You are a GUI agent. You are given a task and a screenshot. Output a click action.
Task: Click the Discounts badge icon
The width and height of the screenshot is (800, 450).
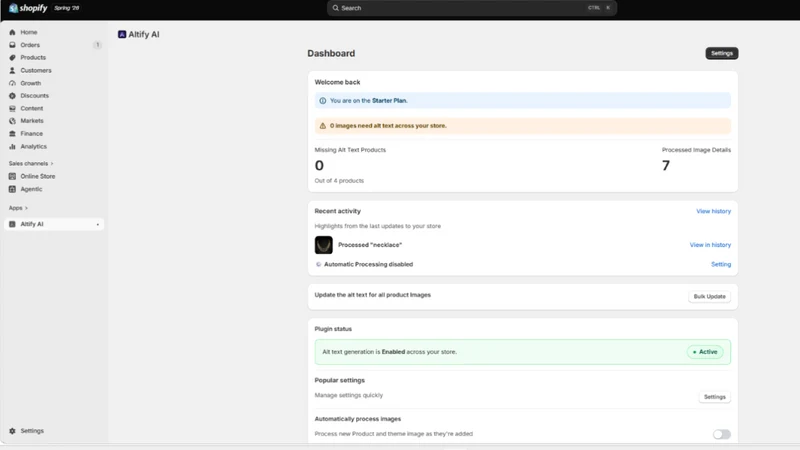coord(12,96)
